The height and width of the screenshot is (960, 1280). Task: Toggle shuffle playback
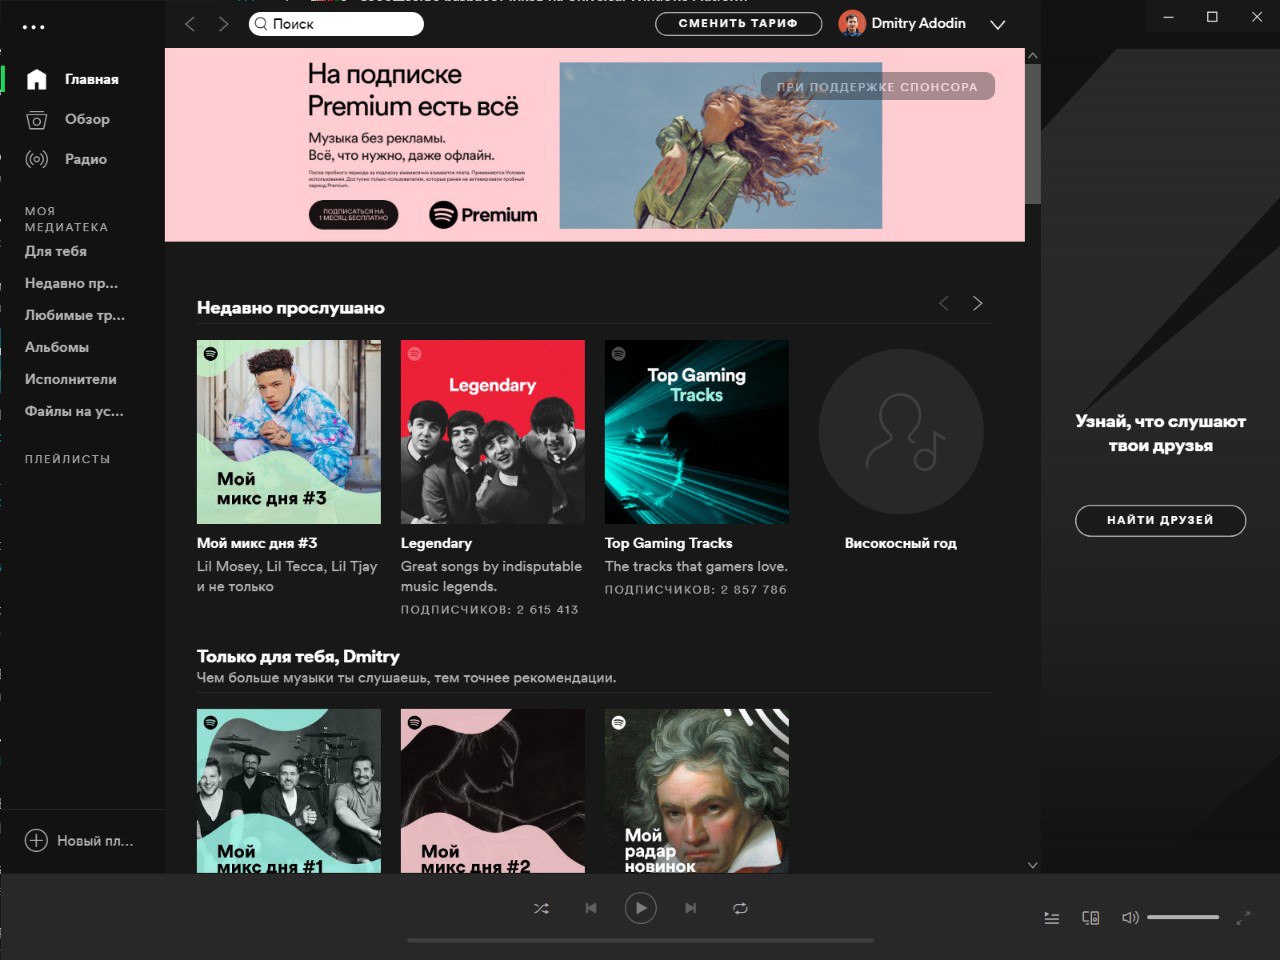point(541,909)
